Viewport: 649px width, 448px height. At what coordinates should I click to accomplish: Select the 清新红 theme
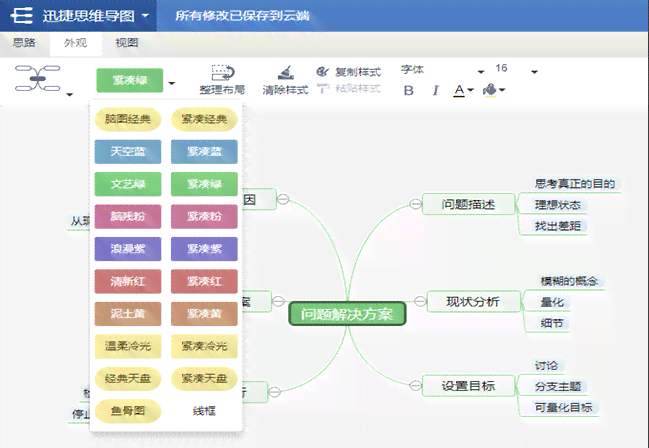pyautogui.click(x=128, y=281)
